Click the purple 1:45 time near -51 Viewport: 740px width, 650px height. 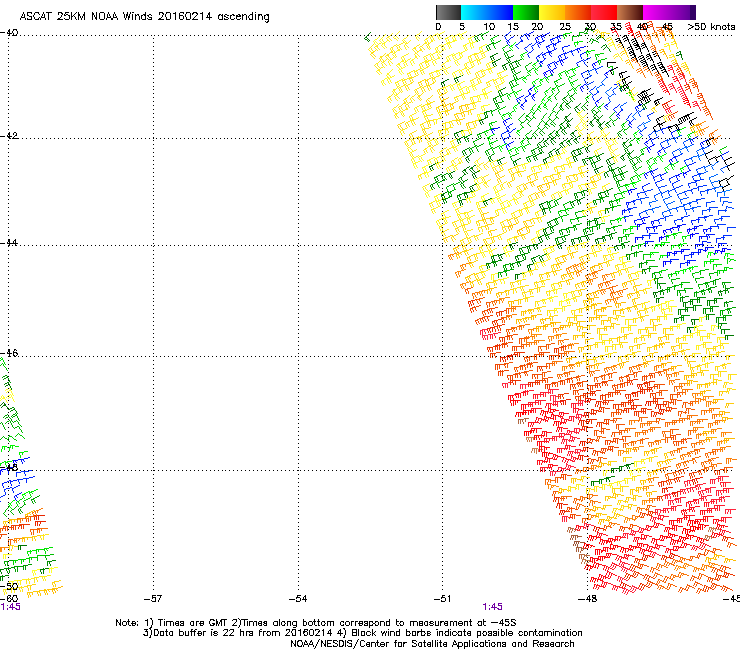coord(492,607)
